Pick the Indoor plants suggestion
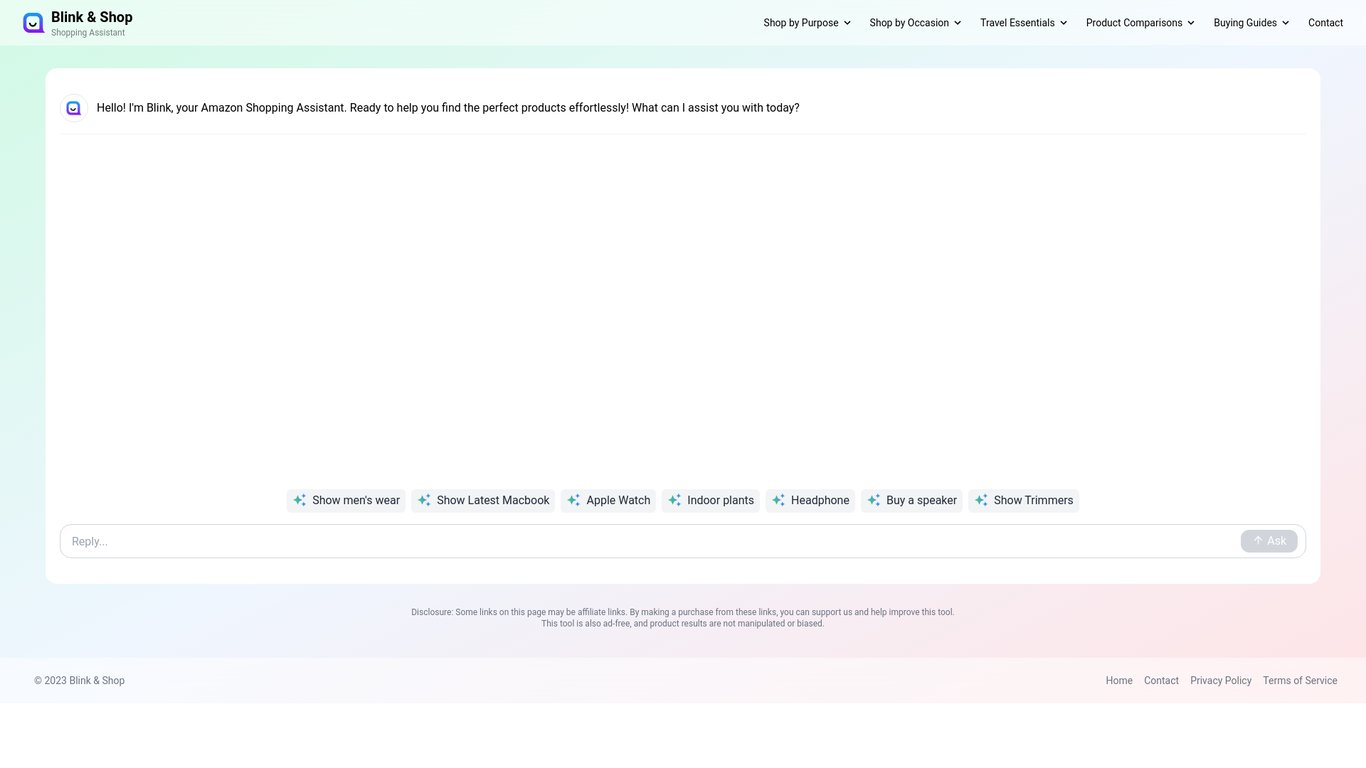This screenshot has height=768, width=1366. pos(711,500)
